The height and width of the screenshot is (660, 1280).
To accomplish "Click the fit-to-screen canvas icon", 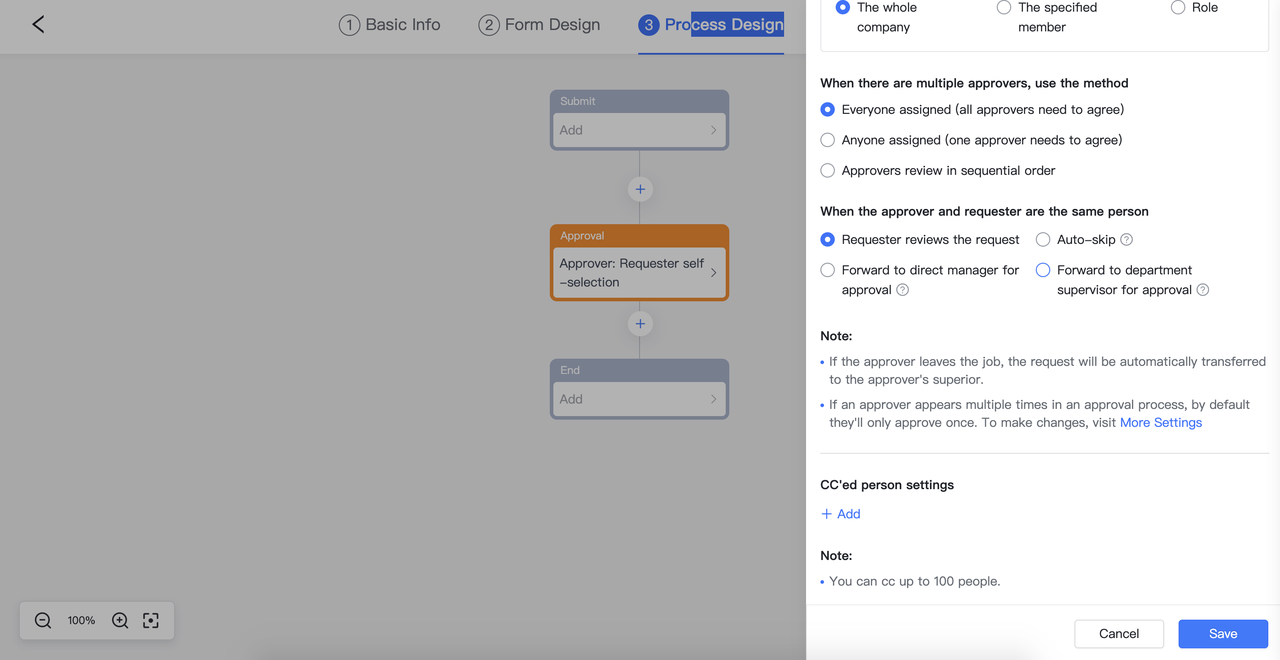I will (x=151, y=620).
